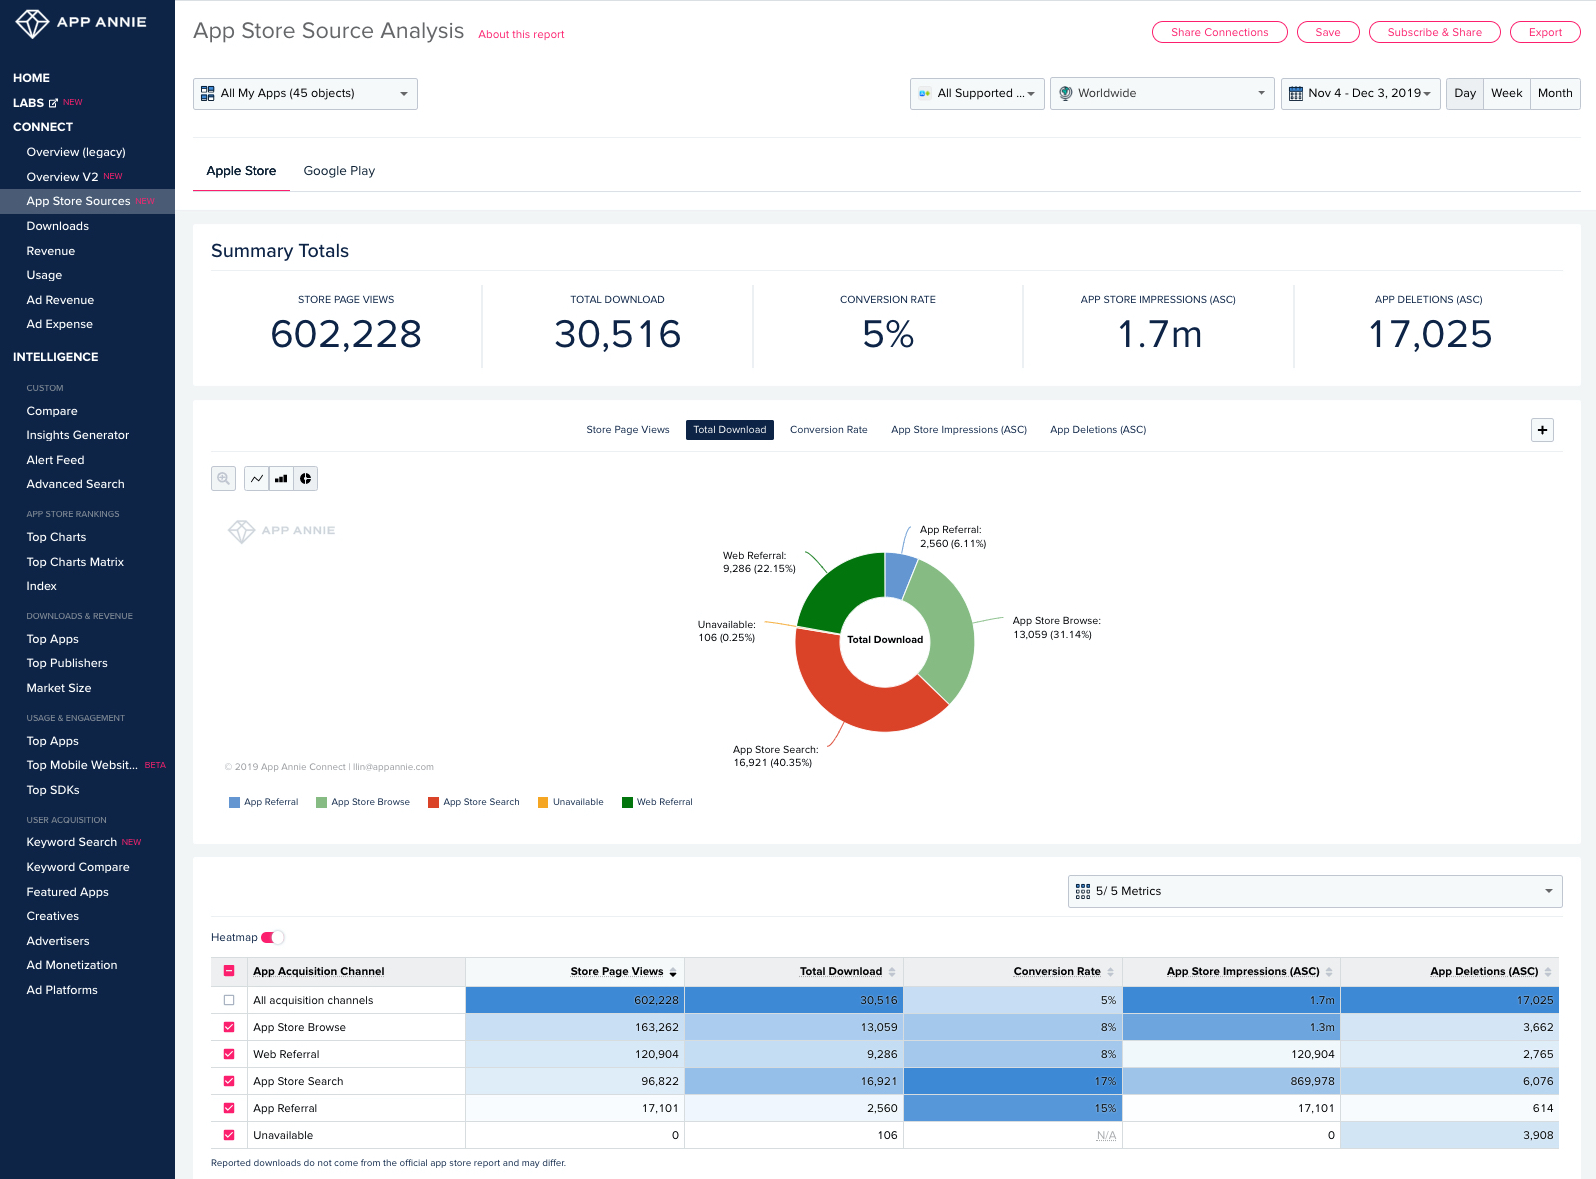Image resolution: width=1596 pixels, height=1179 pixels.
Task: Set granularity to Week
Action: coord(1506,94)
